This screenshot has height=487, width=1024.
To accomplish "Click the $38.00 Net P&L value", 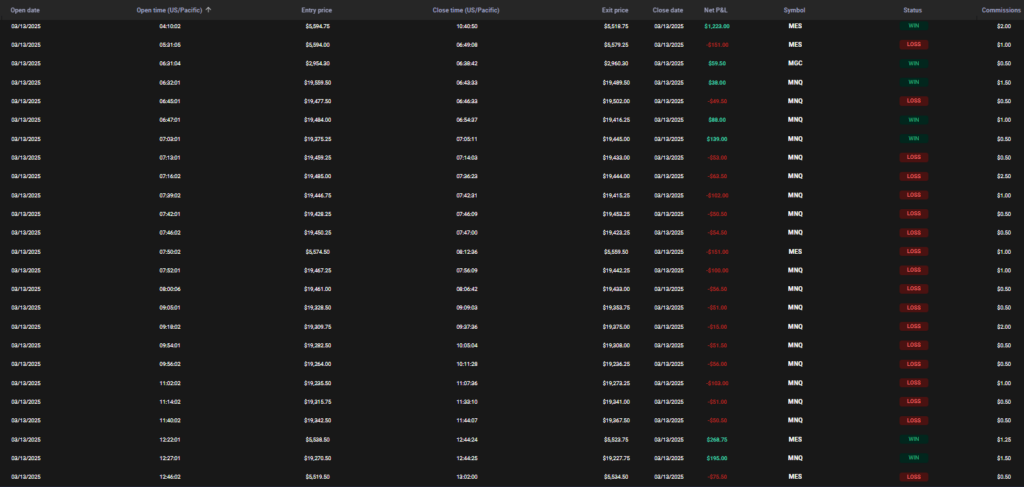I will pos(717,83).
